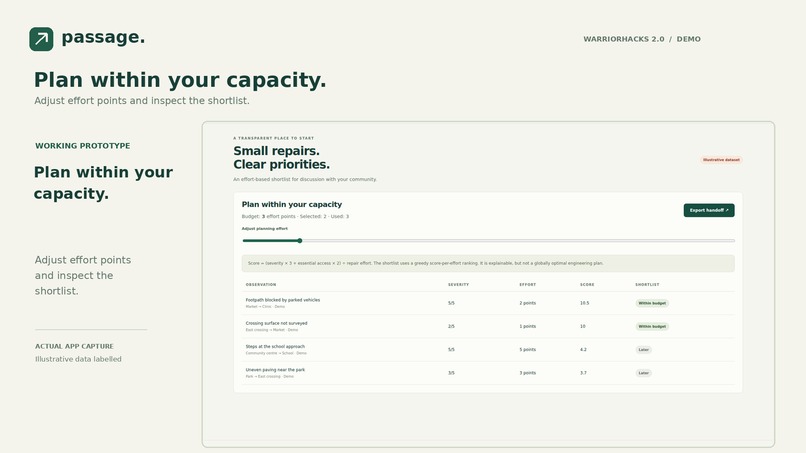806x453 pixels.
Task: Select the Crossing surface not surveyed row
Action: pos(488,327)
